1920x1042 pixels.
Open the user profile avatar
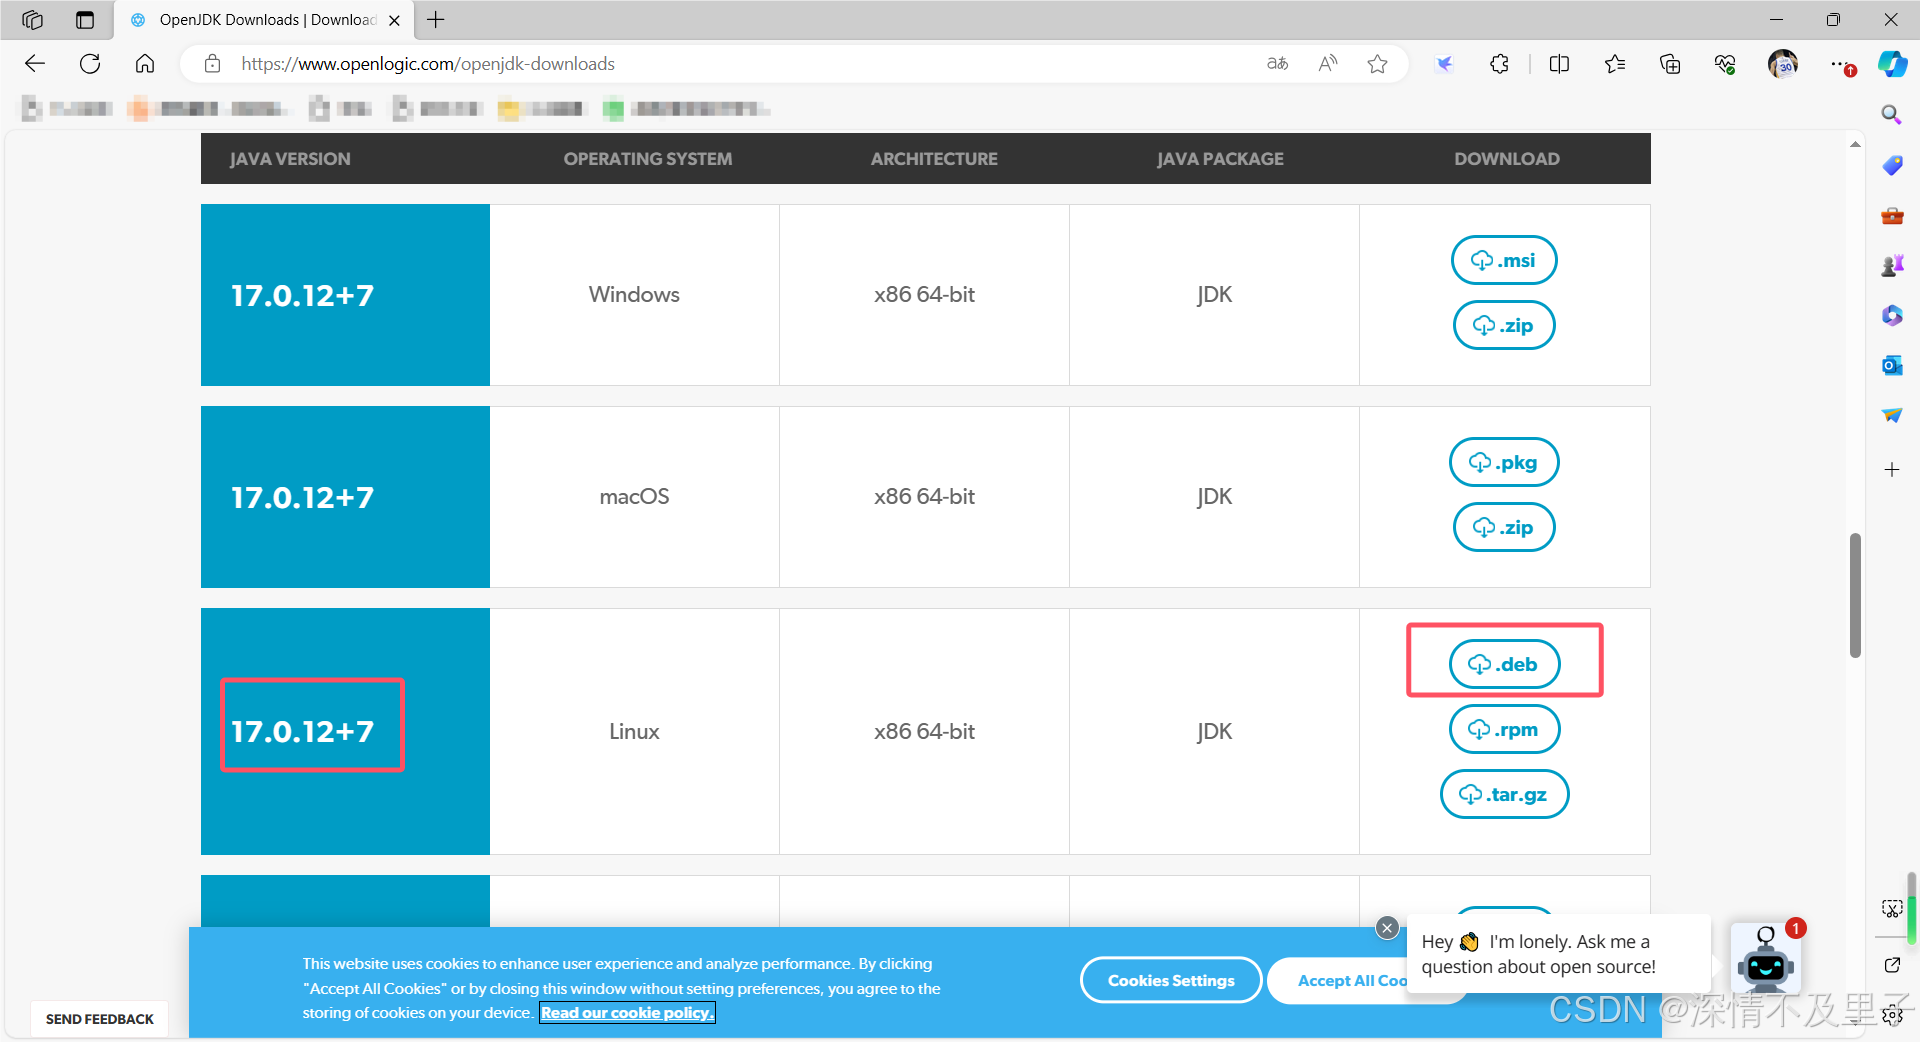pos(1783,64)
